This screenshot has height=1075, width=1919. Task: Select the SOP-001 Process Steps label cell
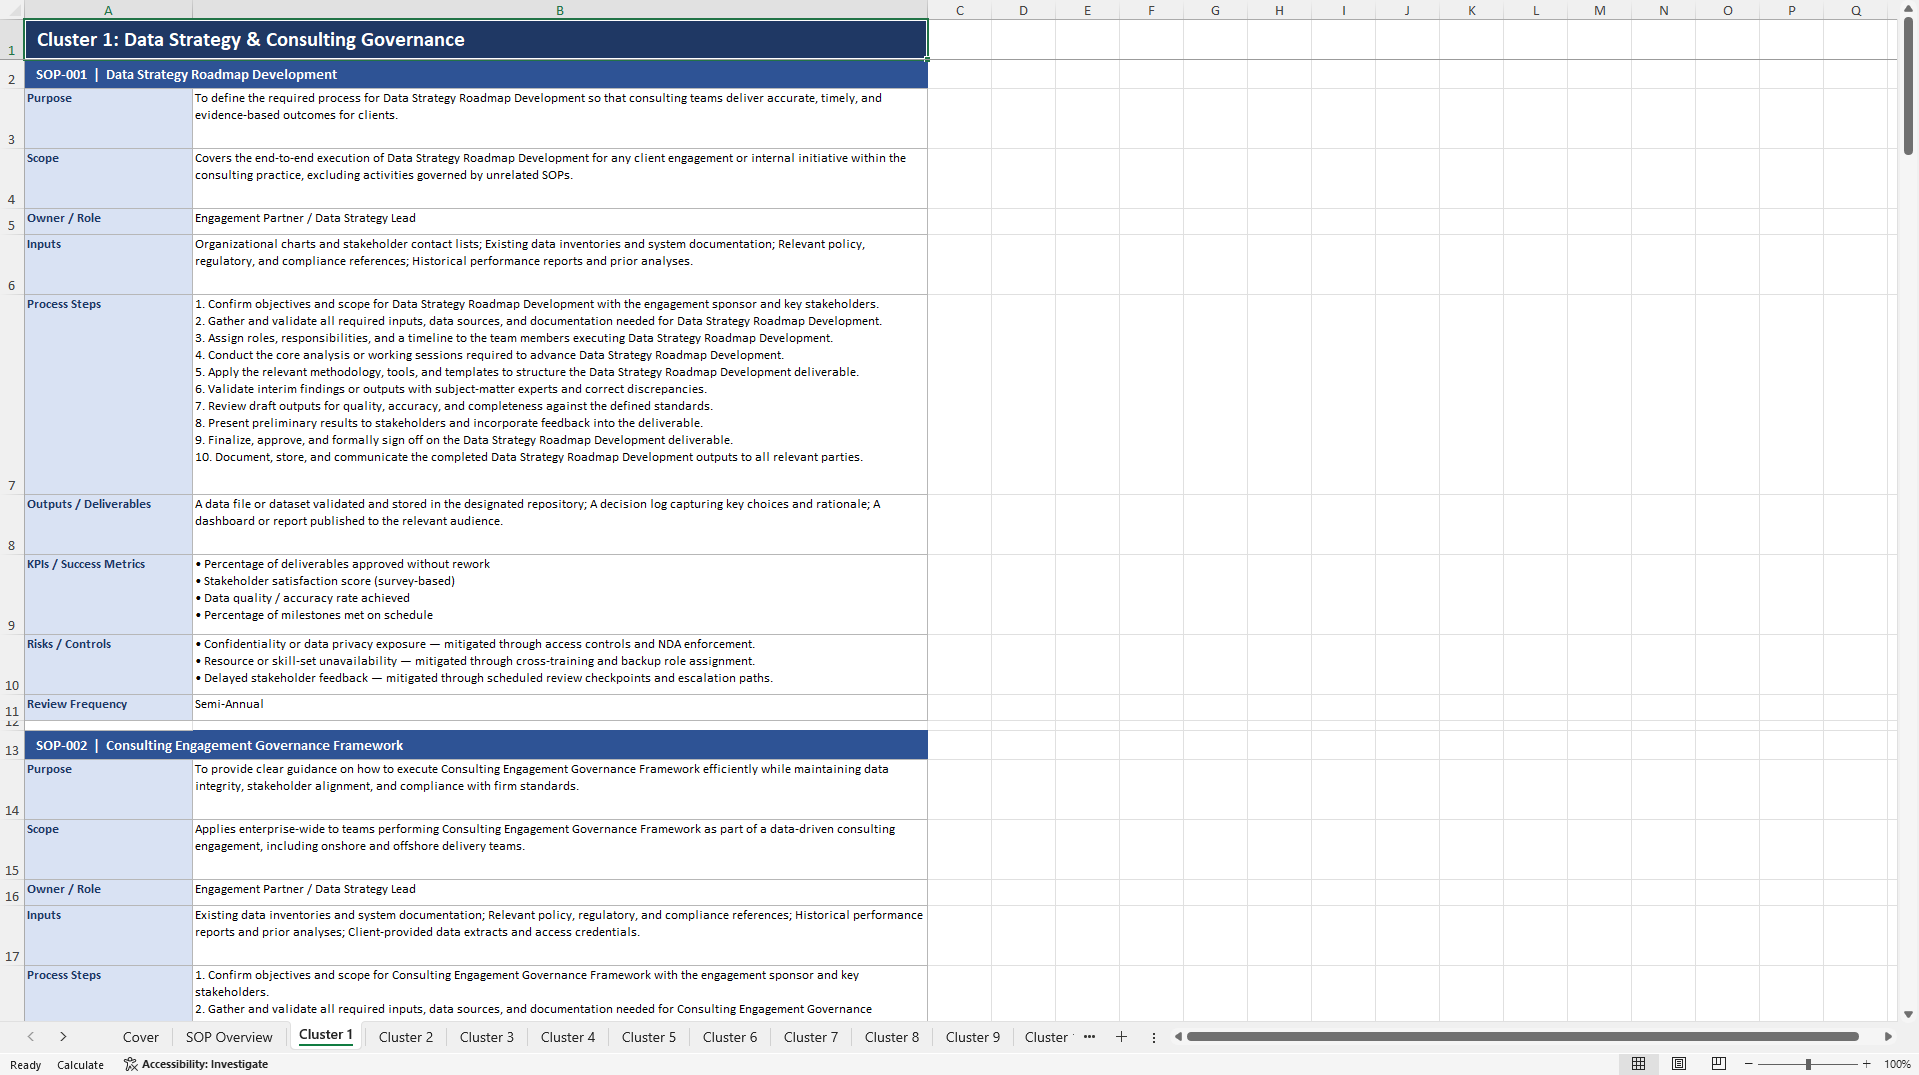(x=108, y=394)
